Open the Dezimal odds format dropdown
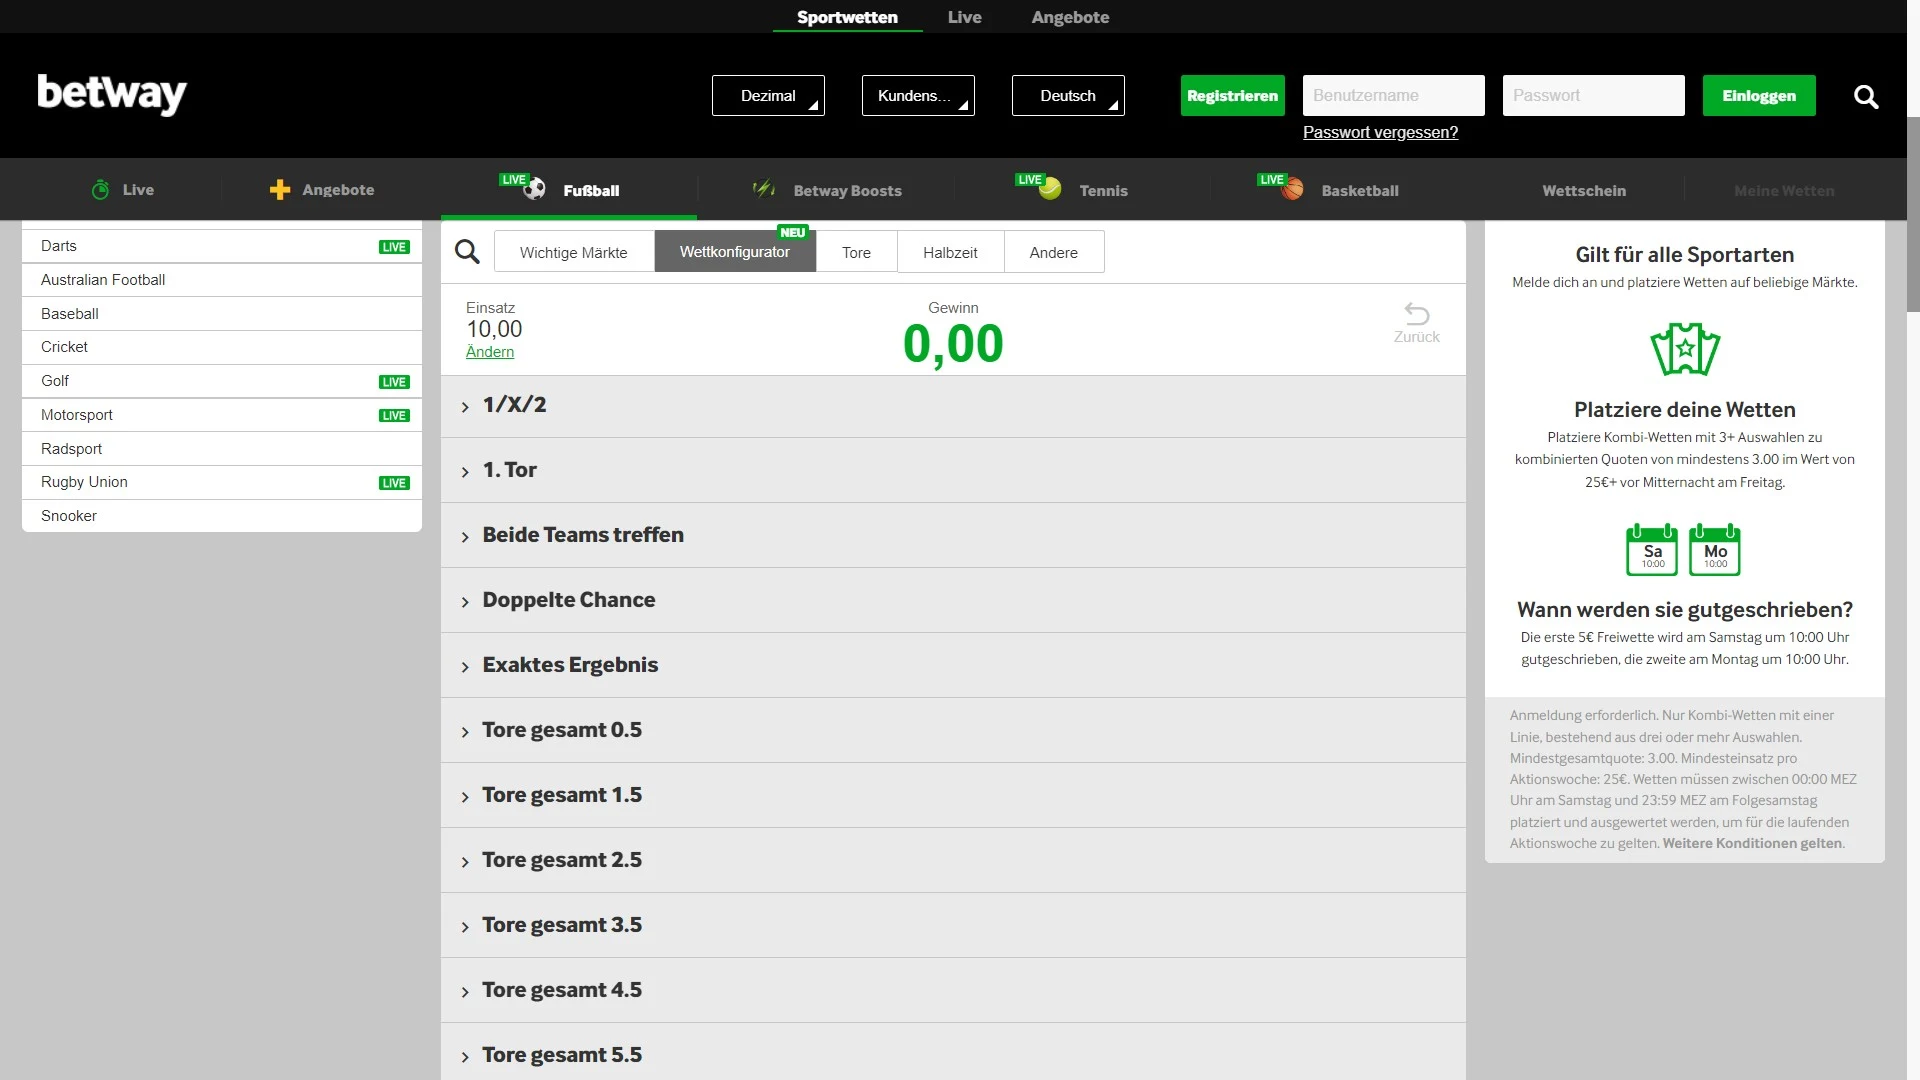The image size is (1920, 1080). (767, 95)
